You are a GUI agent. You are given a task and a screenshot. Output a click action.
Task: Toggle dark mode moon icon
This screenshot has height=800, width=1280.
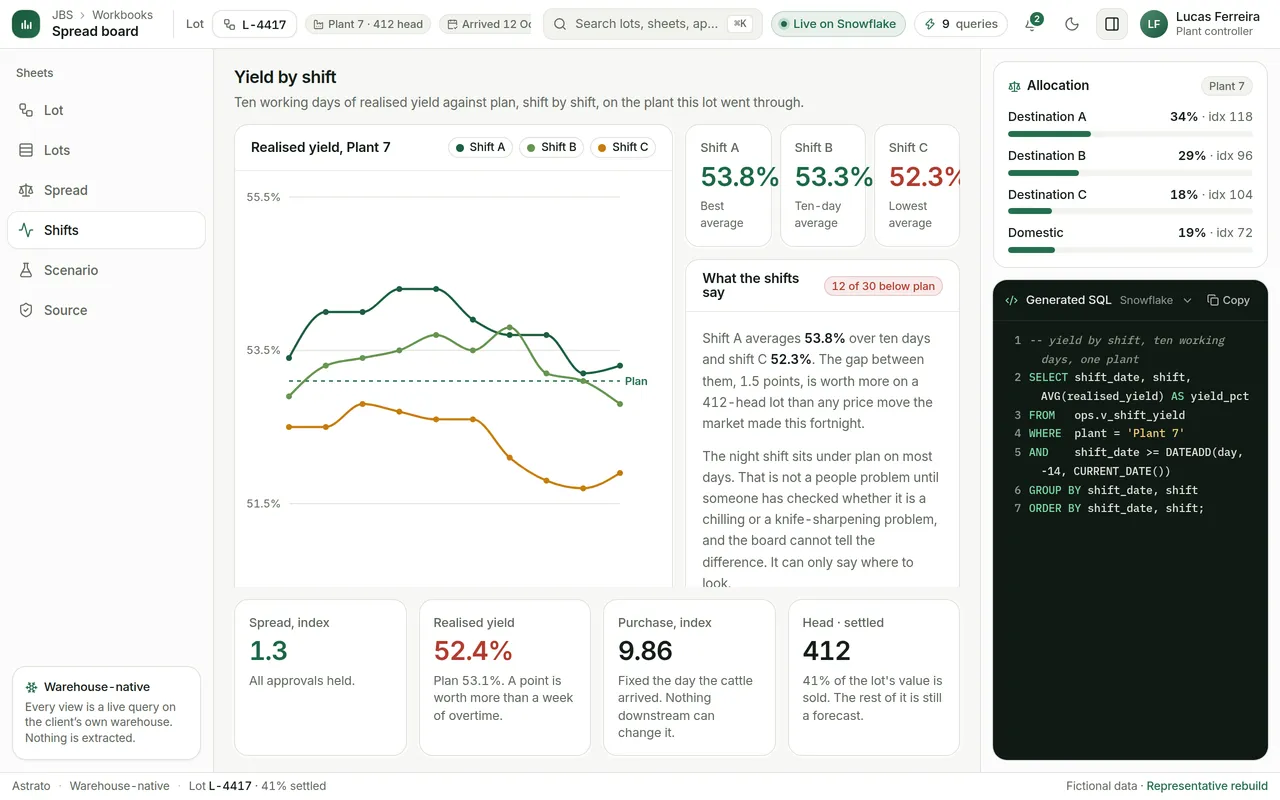tap(1072, 24)
